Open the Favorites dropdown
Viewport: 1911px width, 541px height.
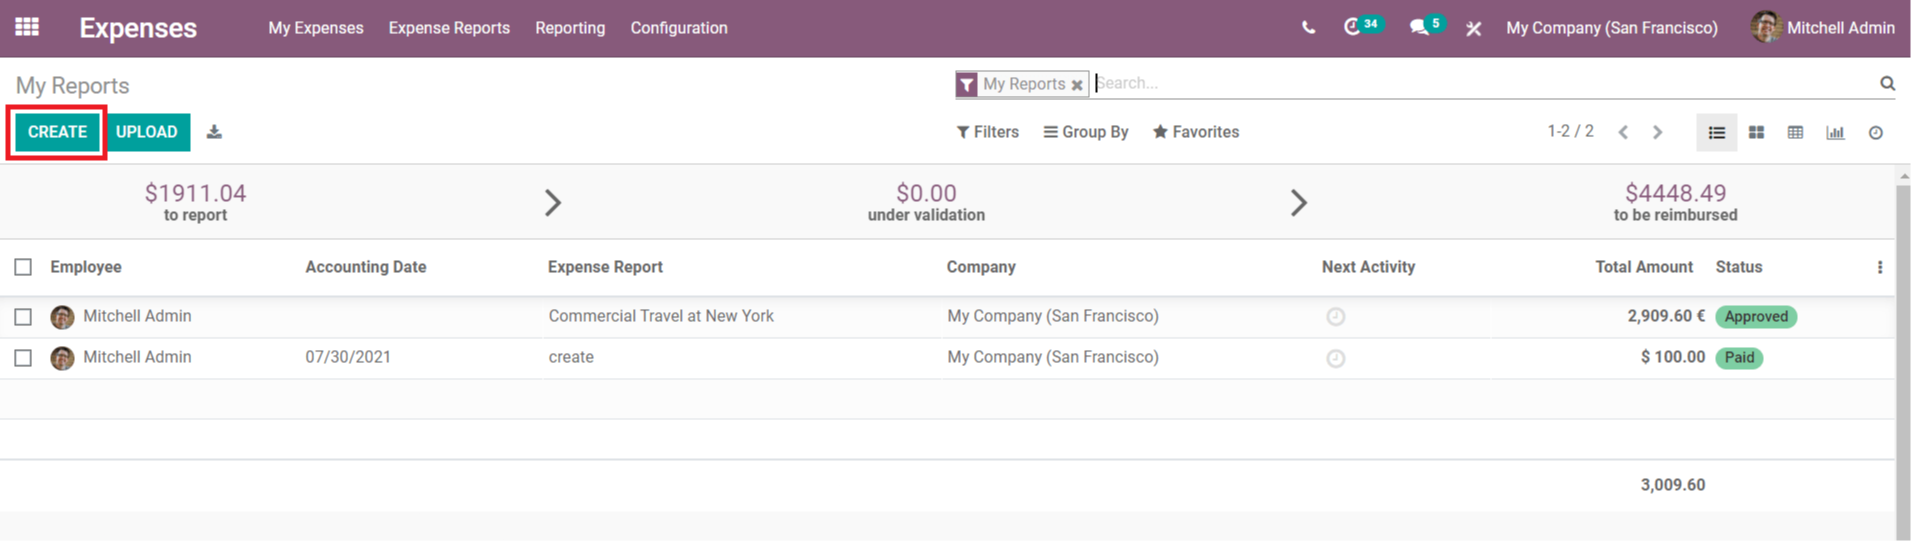click(x=1196, y=132)
